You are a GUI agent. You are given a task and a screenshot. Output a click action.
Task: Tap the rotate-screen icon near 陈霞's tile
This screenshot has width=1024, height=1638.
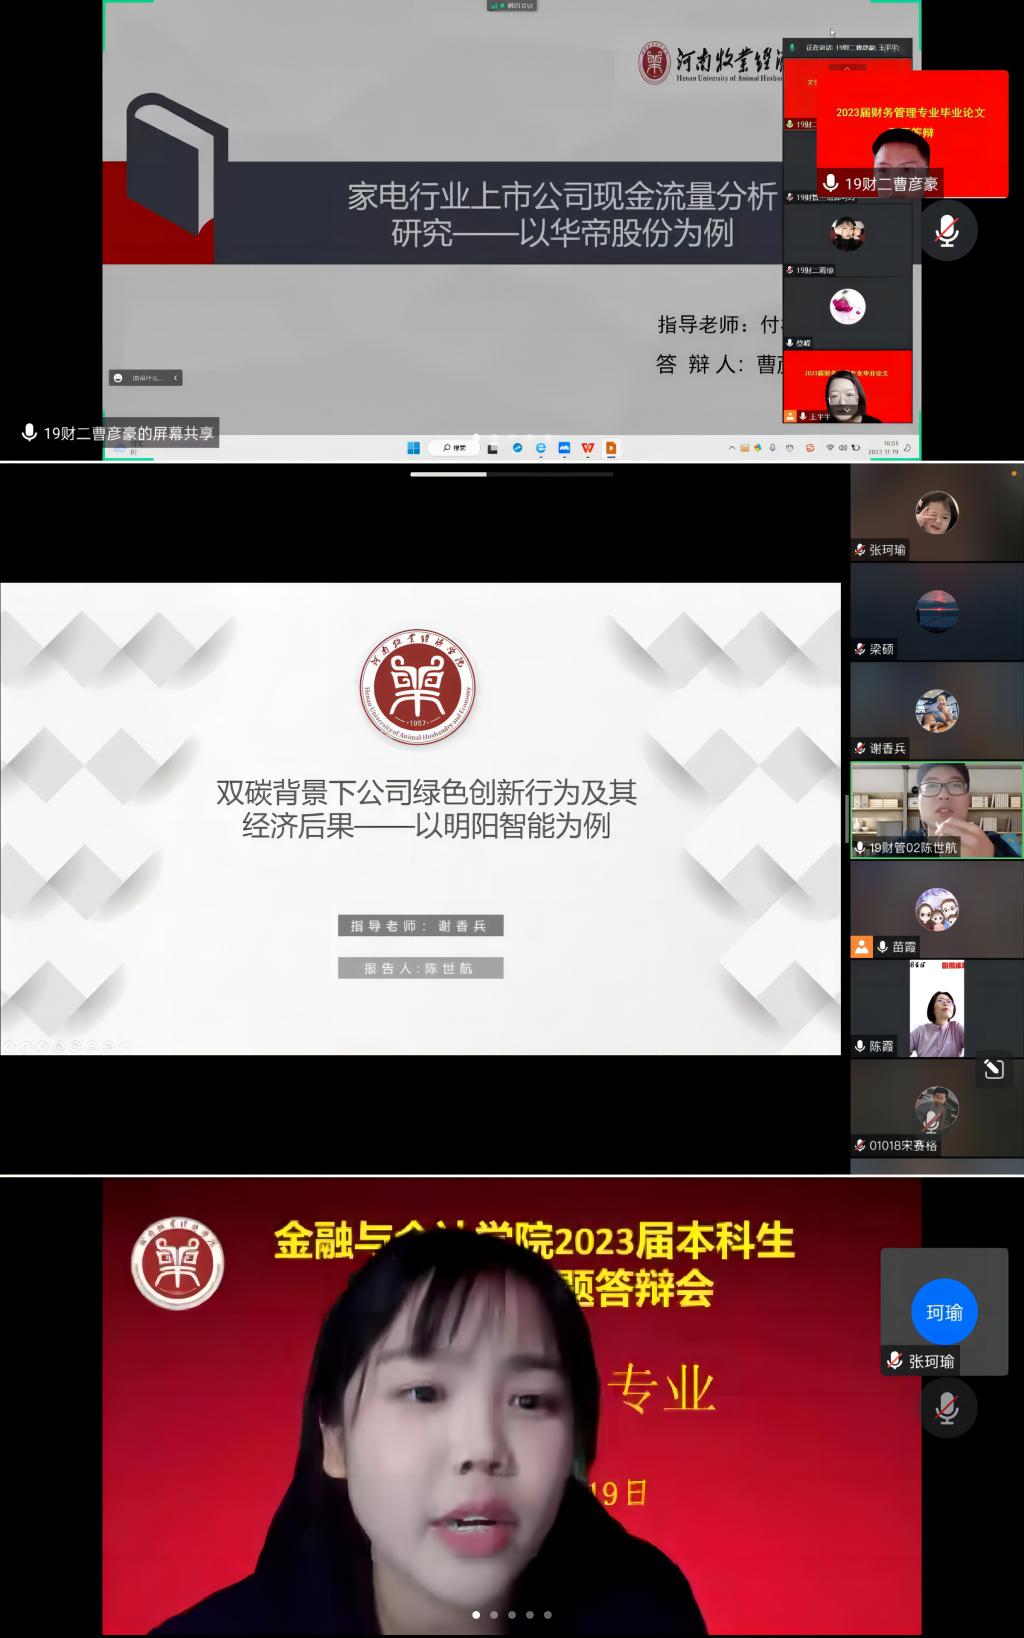tap(993, 1069)
